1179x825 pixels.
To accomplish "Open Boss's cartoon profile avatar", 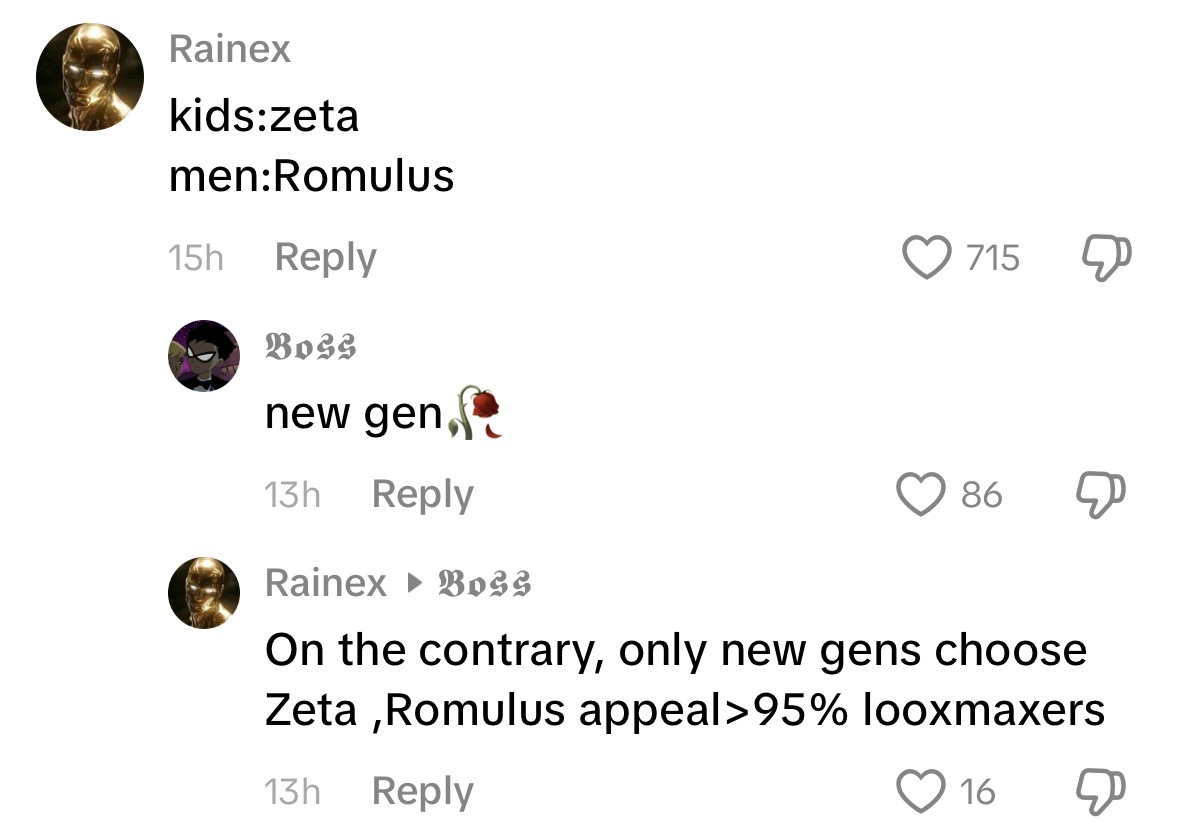I will (204, 356).
